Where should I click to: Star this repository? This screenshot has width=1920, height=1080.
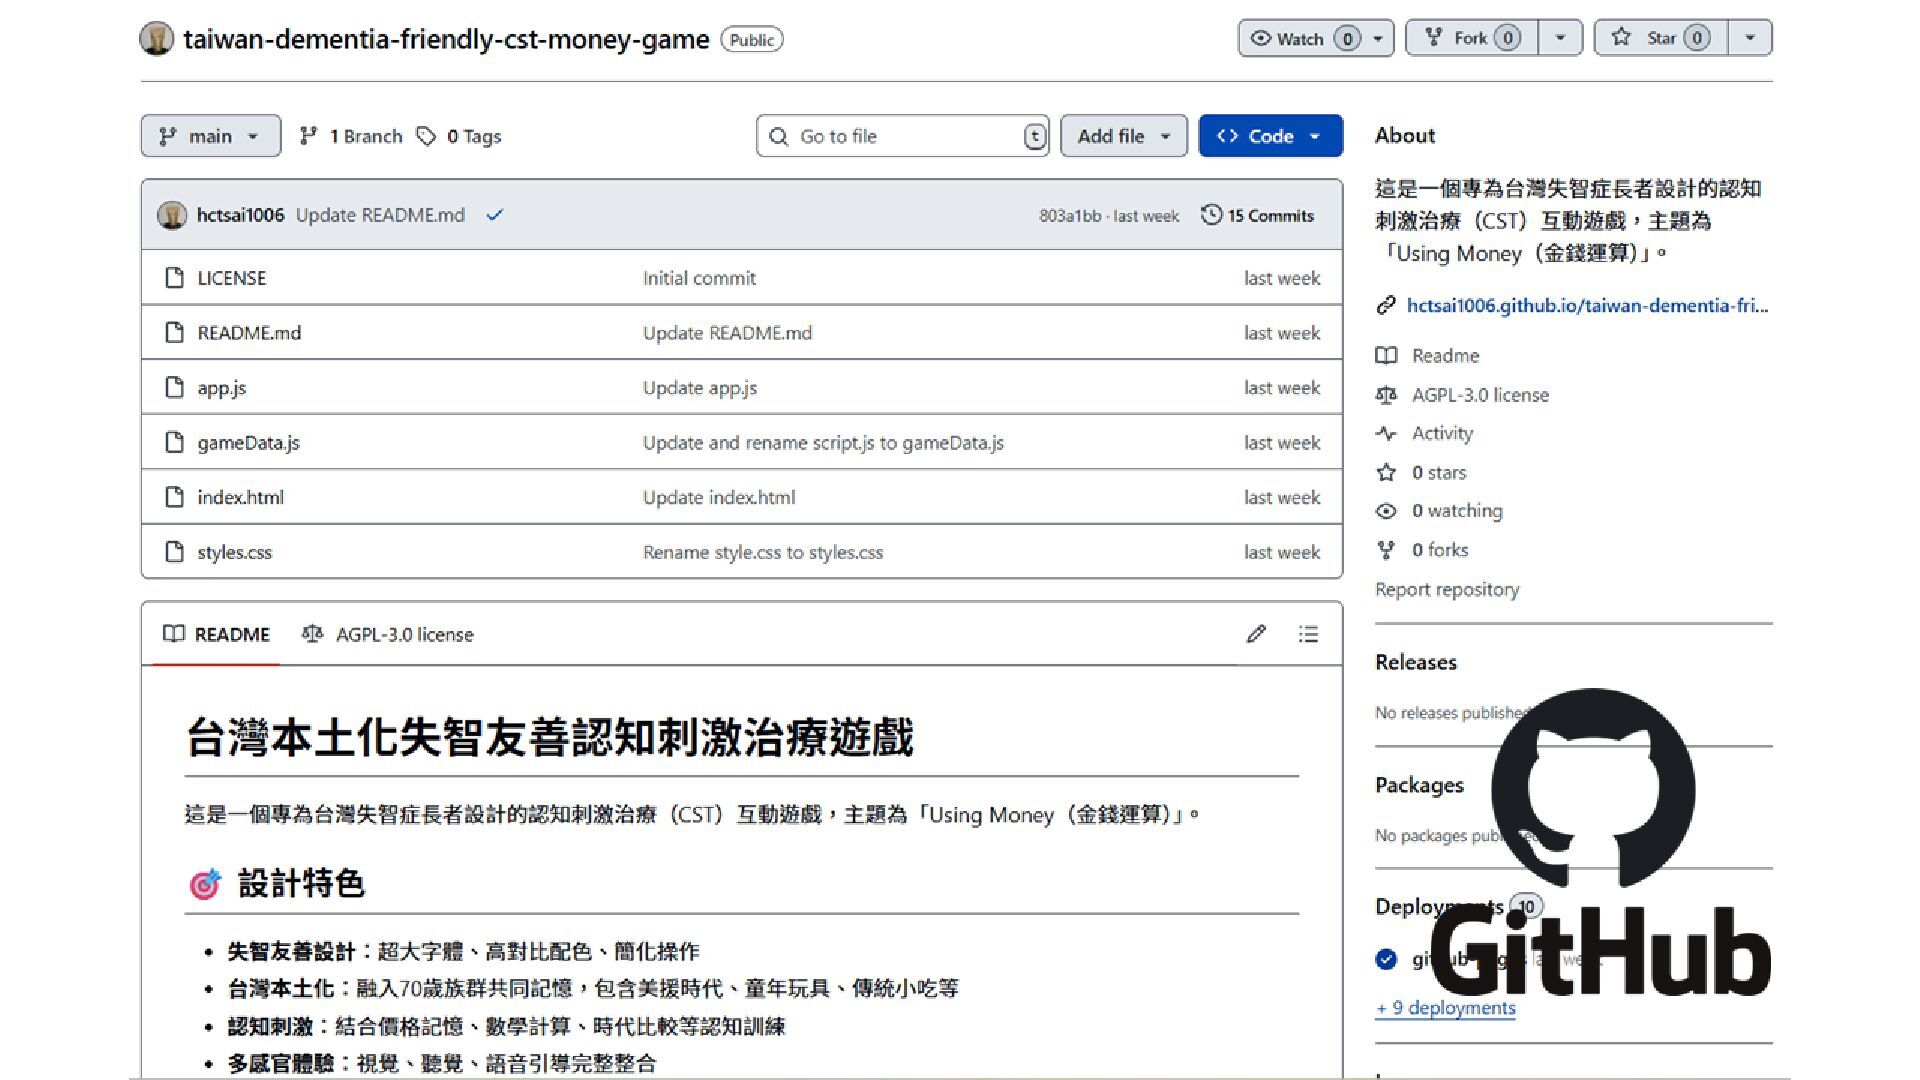point(1661,38)
